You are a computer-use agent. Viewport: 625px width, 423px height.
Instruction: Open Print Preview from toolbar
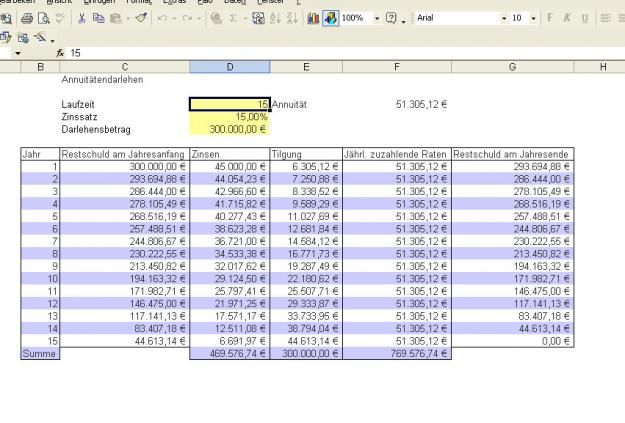pos(43,18)
